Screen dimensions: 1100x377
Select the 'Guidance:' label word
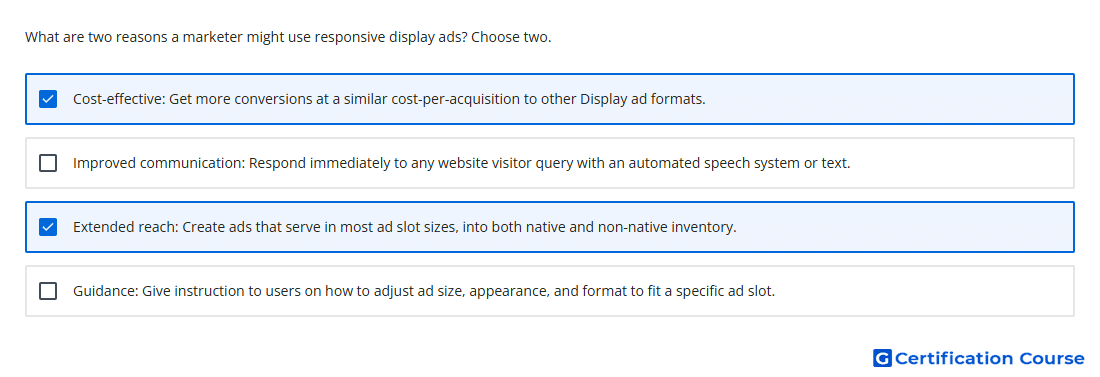pyautogui.click(x=105, y=291)
